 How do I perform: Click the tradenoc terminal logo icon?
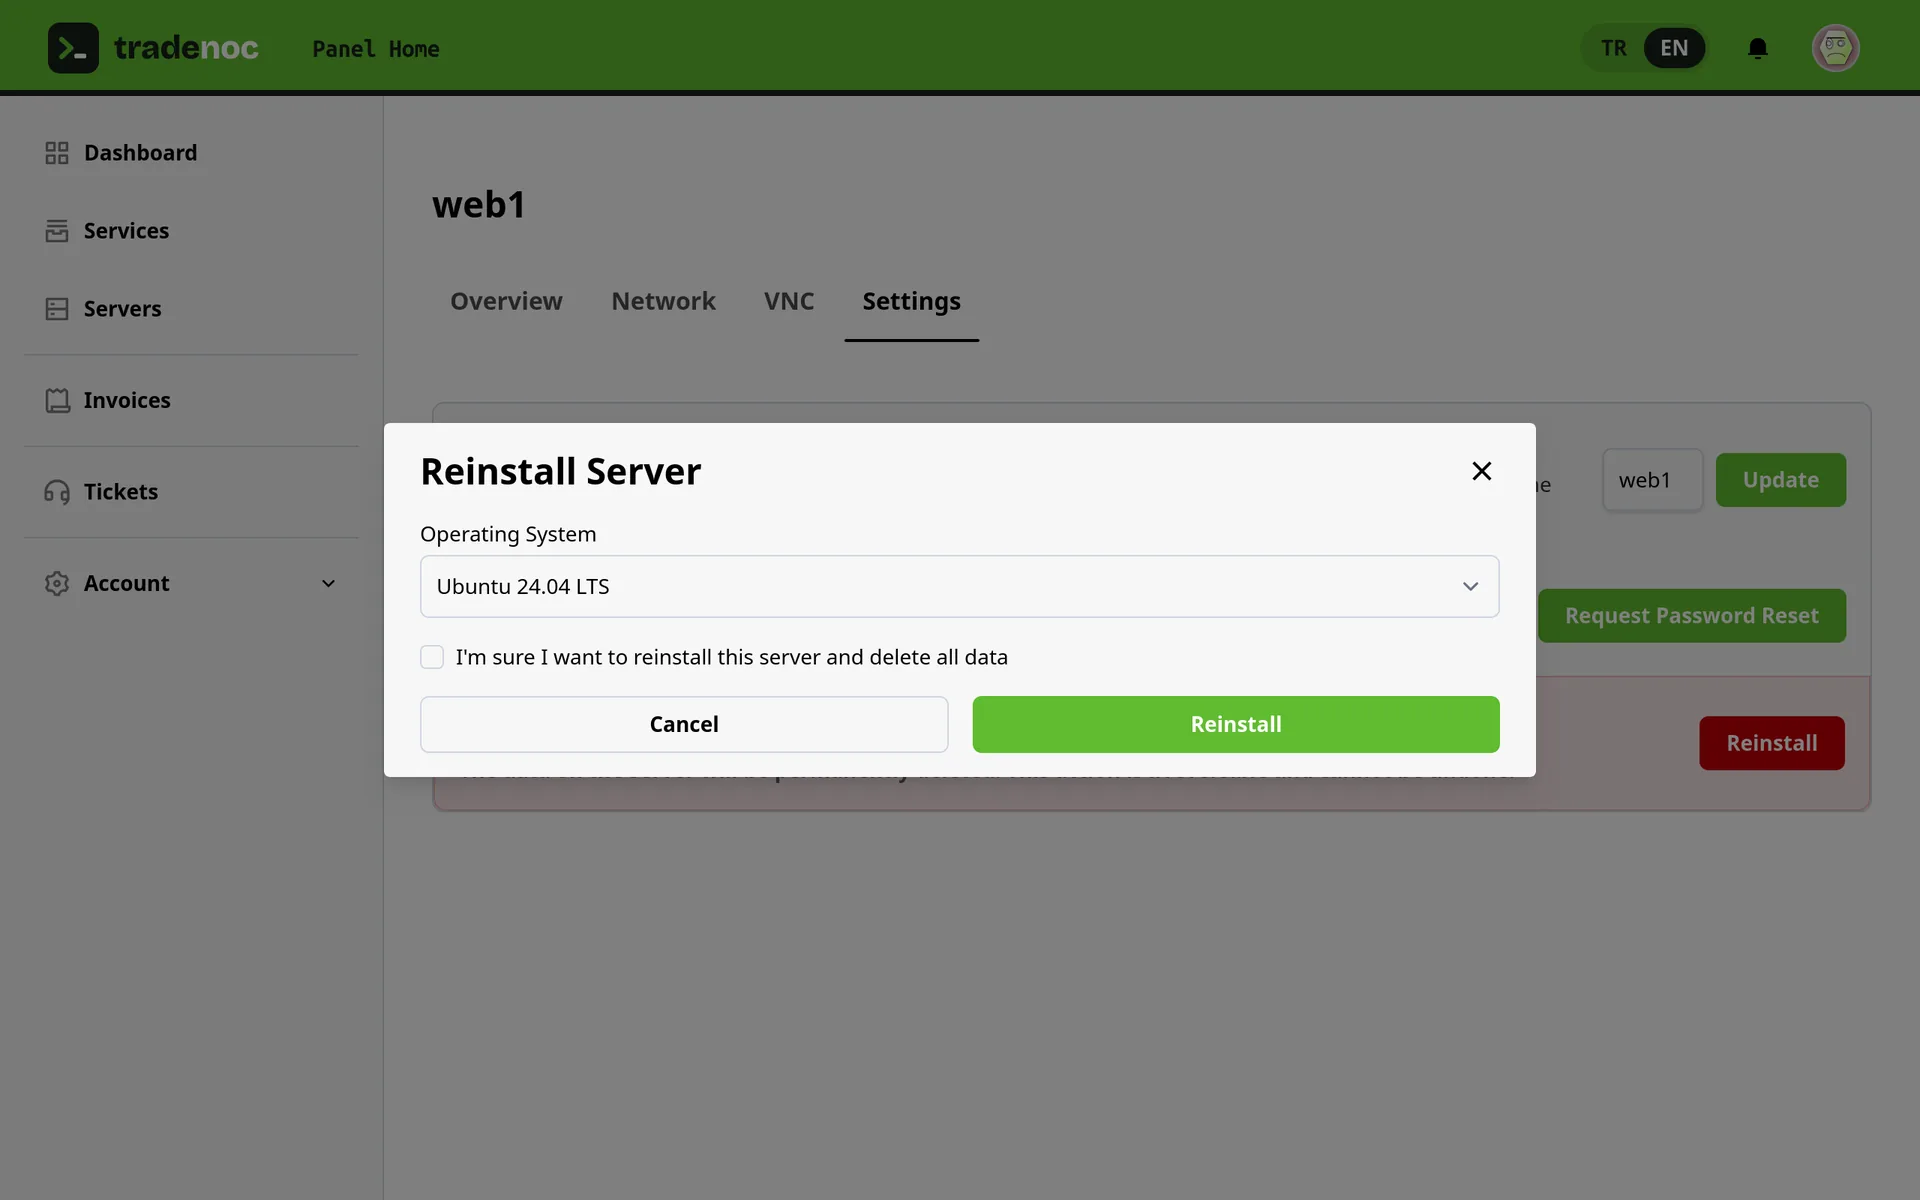[x=73, y=48]
